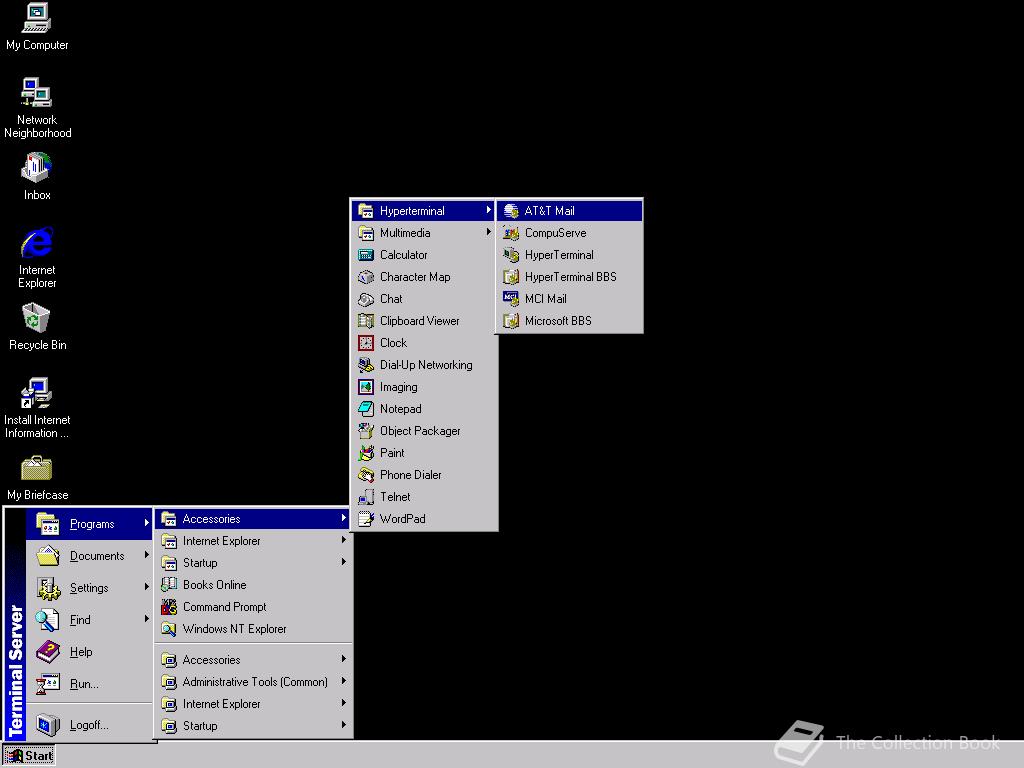Click the Clock icon in Accessories

tap(366, 343)
